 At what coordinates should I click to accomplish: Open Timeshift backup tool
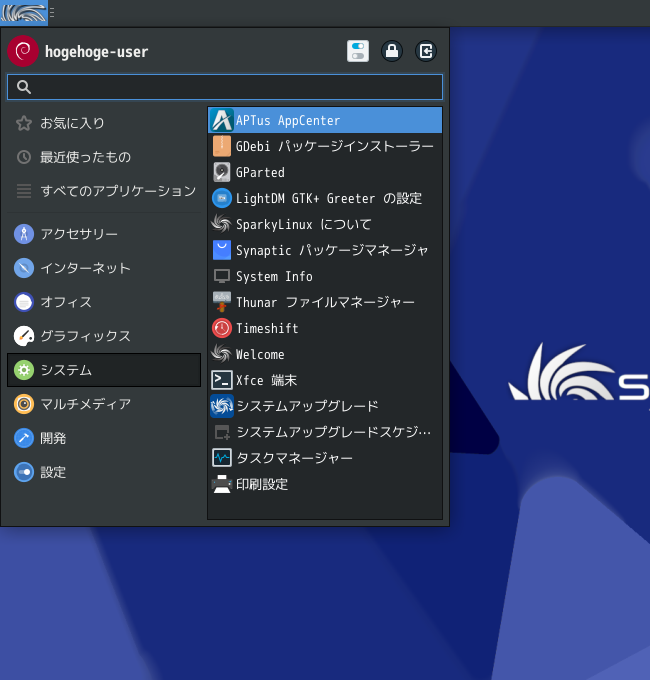(x=325, y=328)
